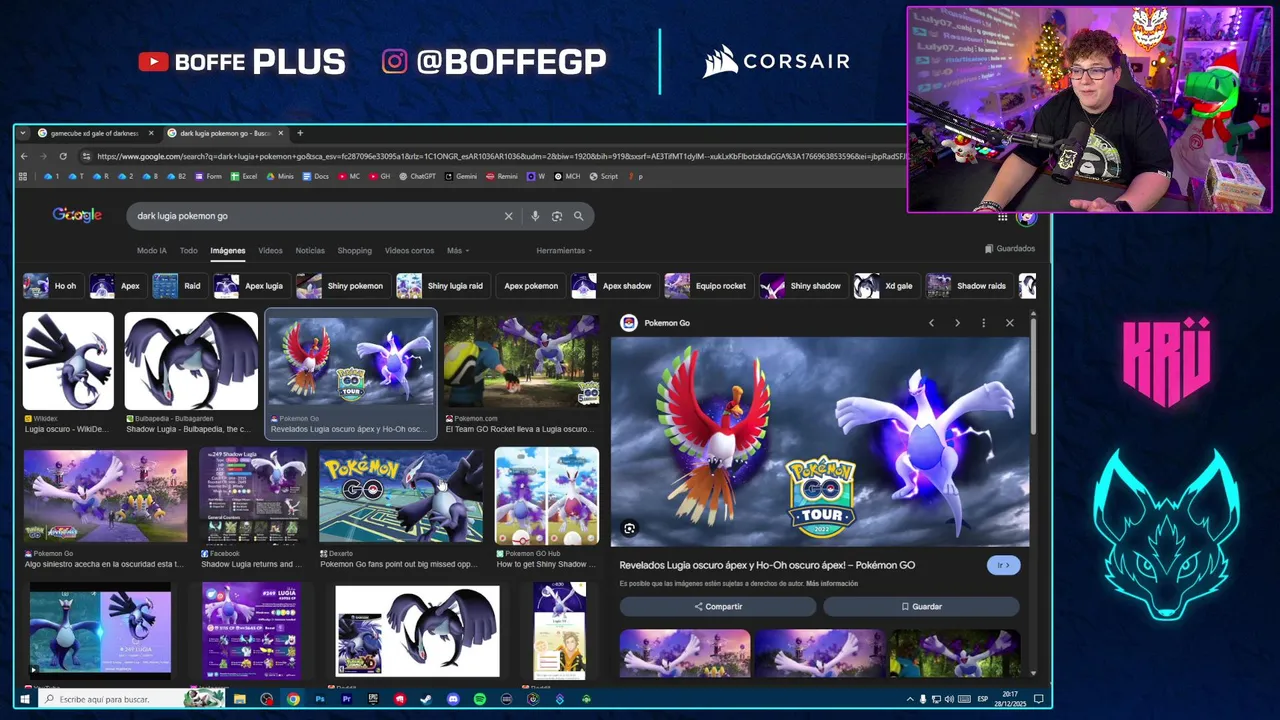Open Wikidex Lugia oscuro thumbnail
The height and width of the screenshot is (720, 1280).
pos(68,361)
